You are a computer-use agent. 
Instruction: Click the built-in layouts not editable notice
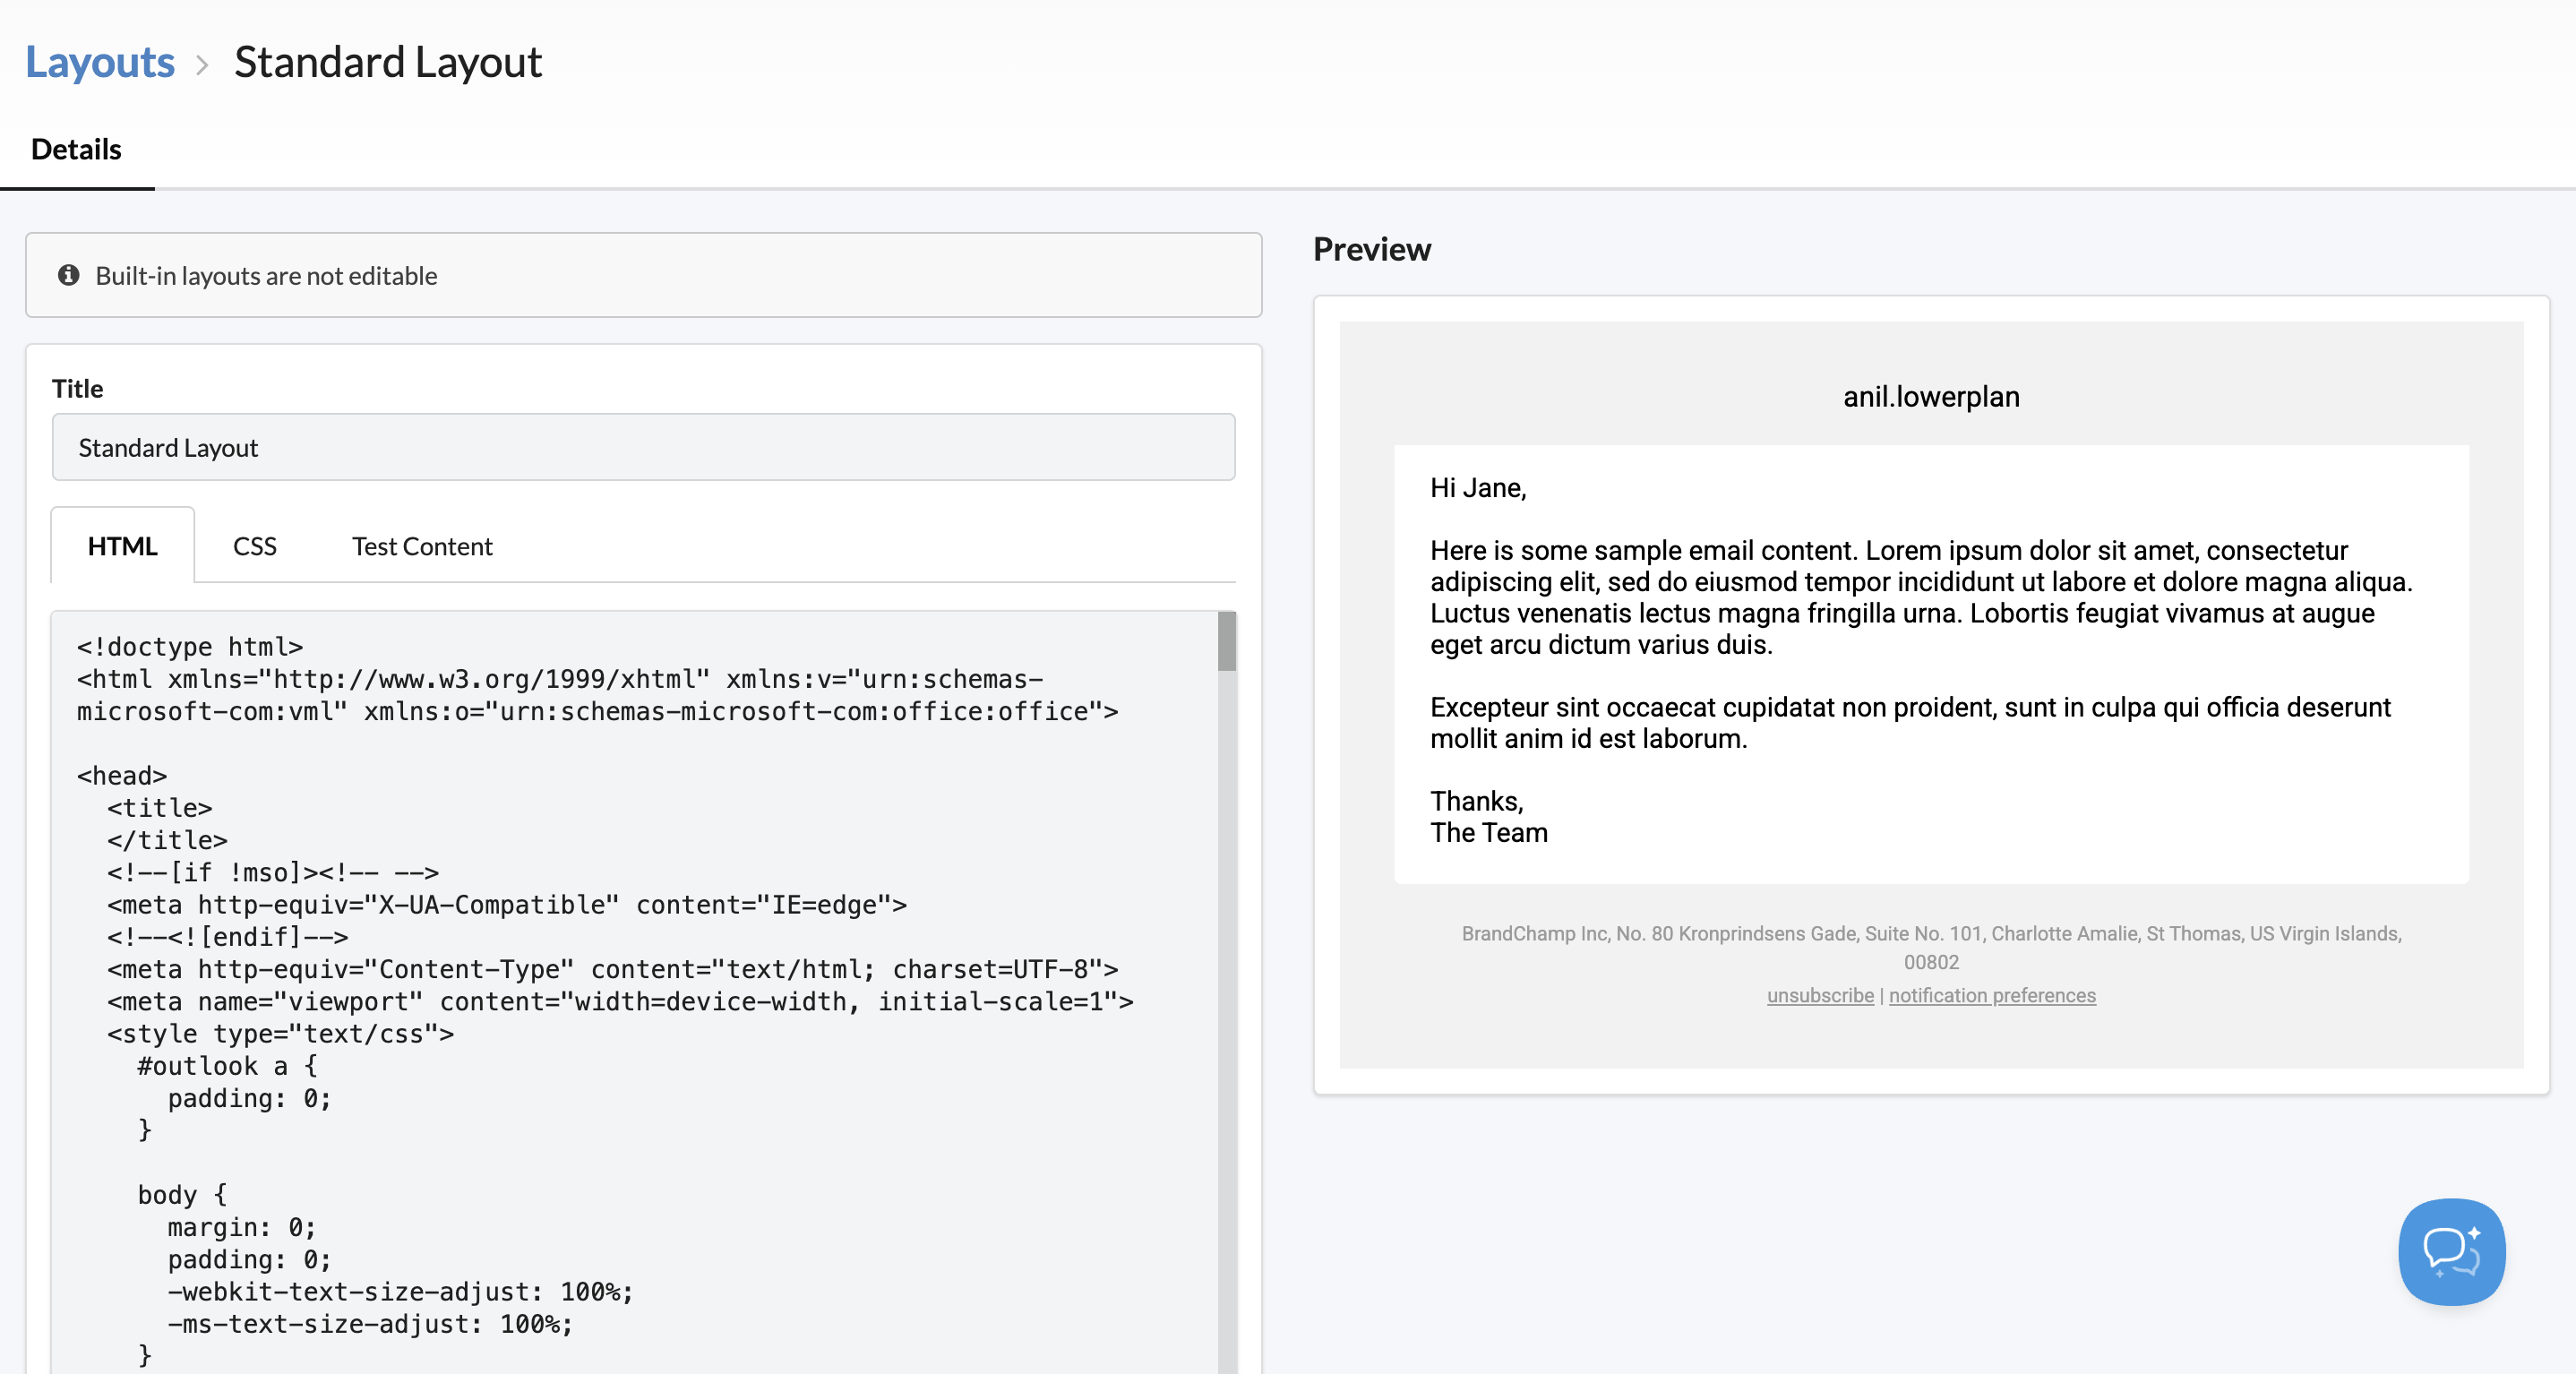266,276
